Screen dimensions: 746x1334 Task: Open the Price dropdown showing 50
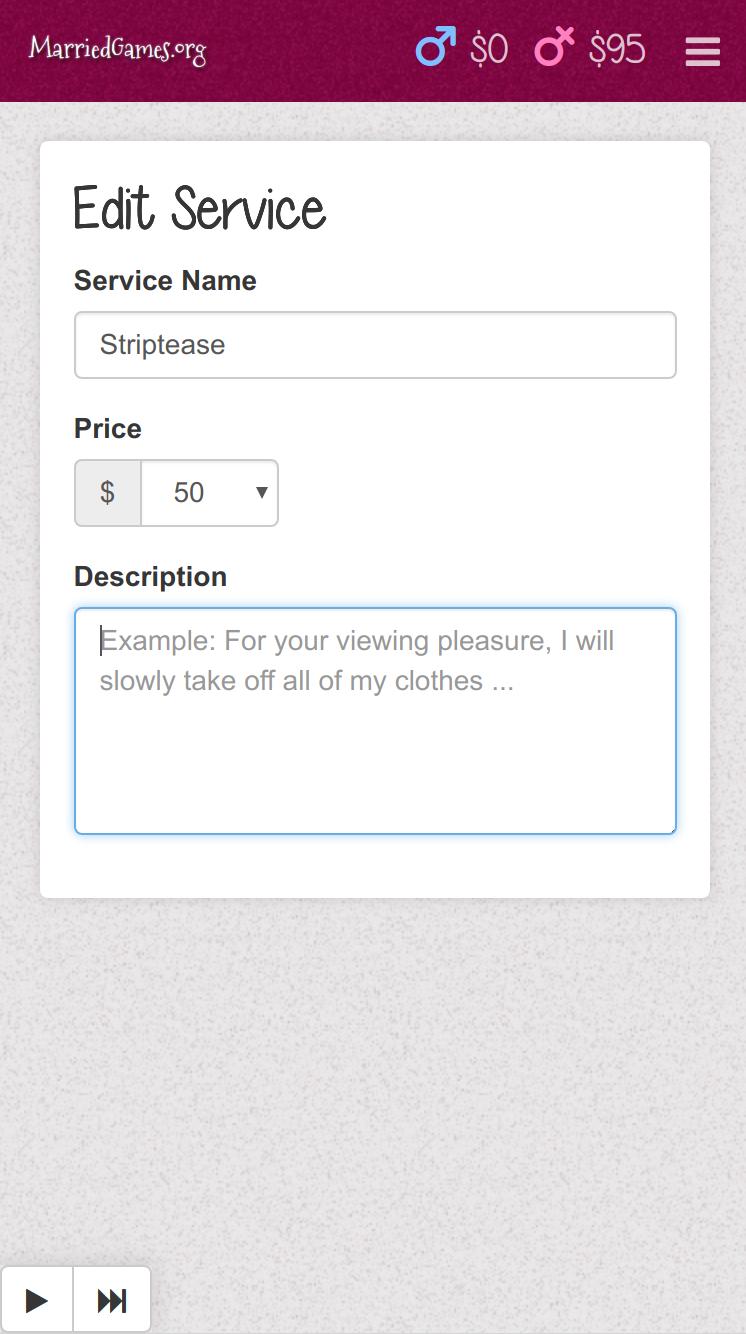click(209, 493)
